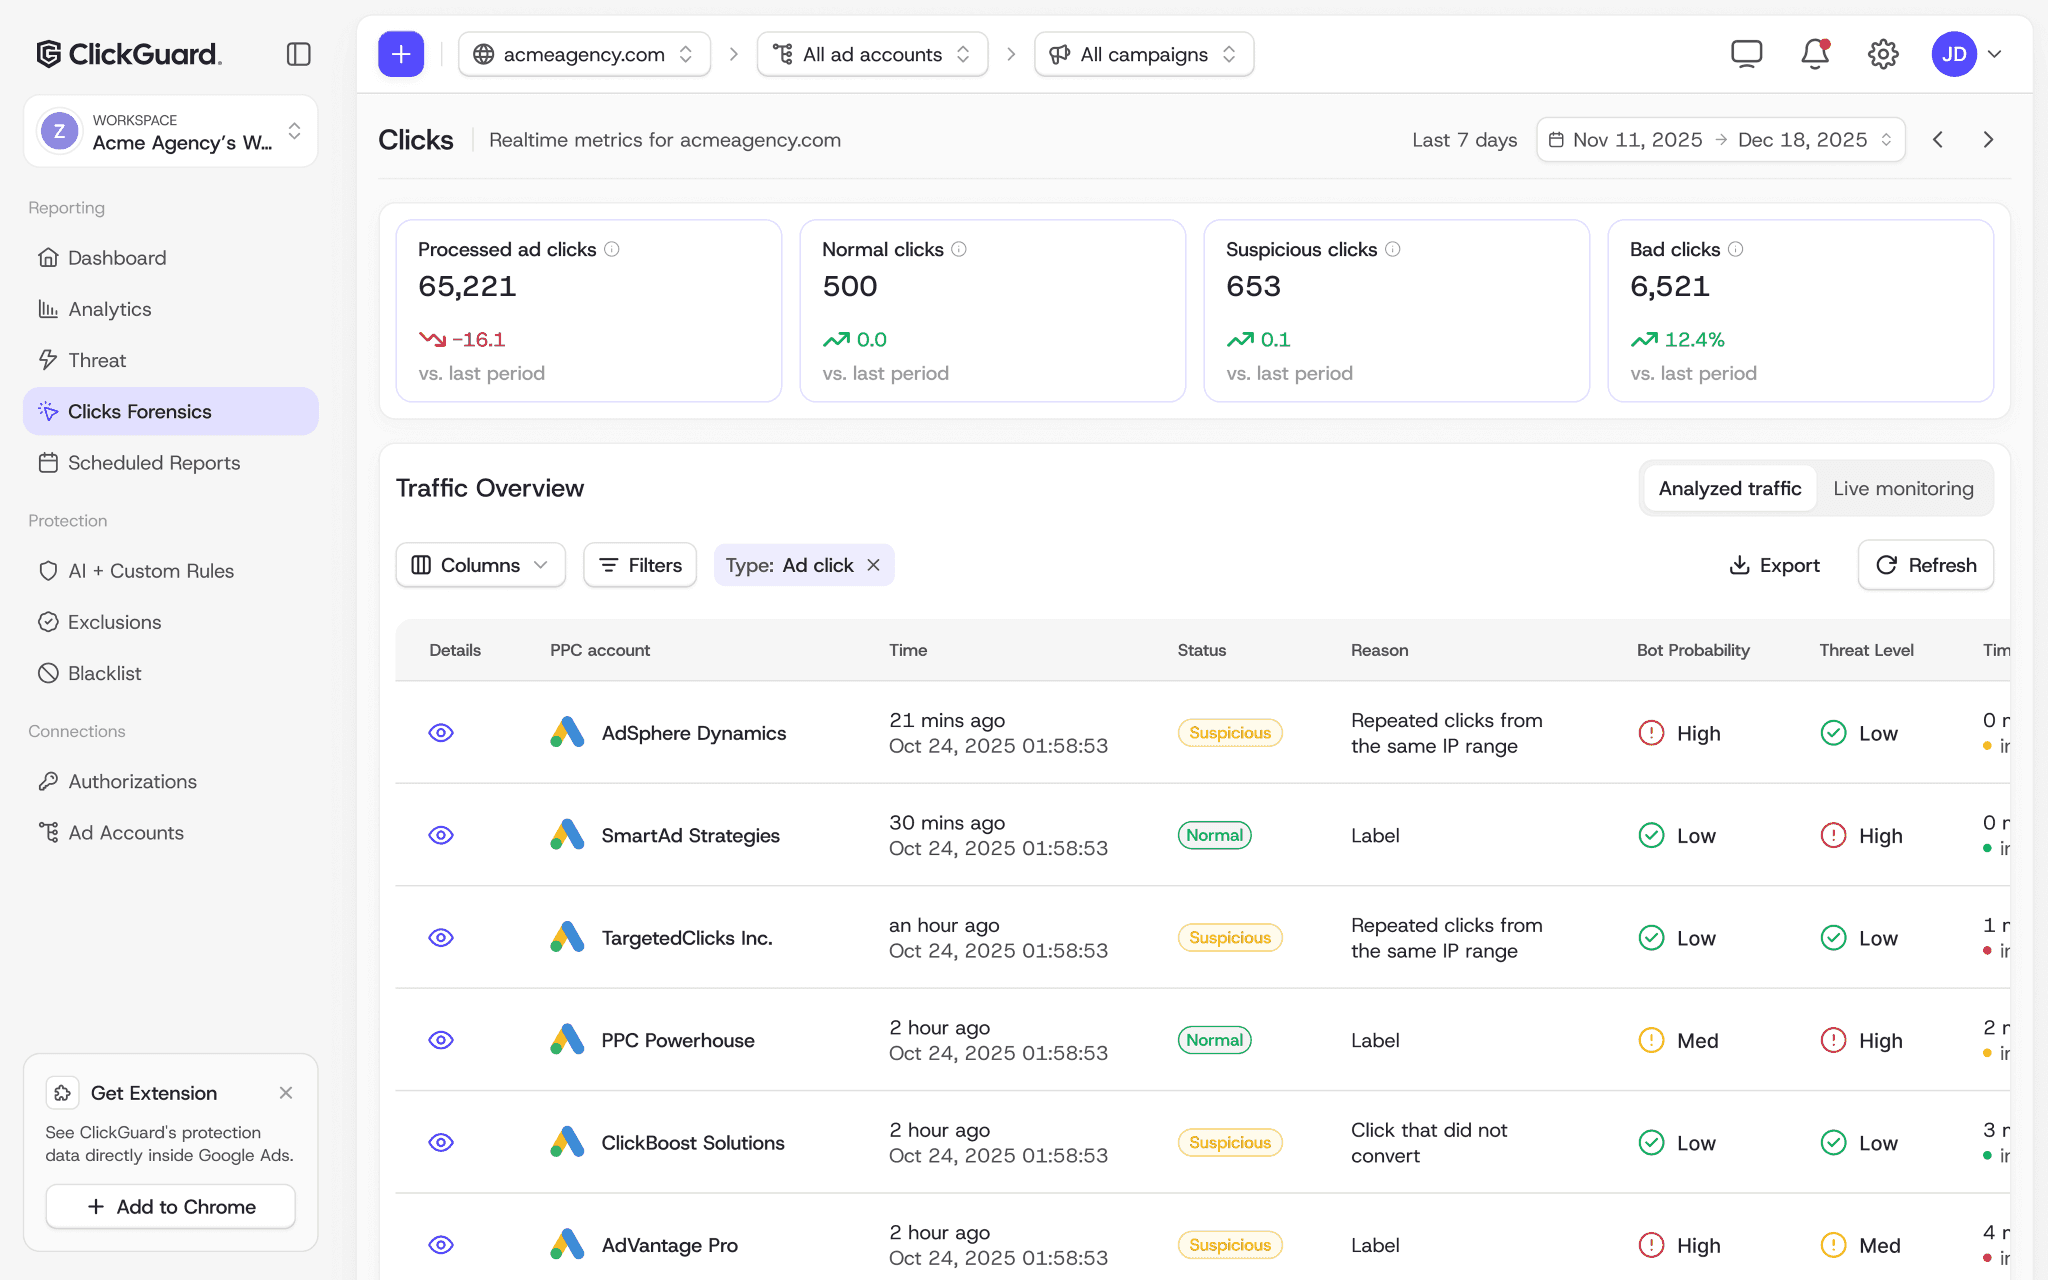
Task: View details eye for PPC Powerhouse
Action: click(441, 1040)
